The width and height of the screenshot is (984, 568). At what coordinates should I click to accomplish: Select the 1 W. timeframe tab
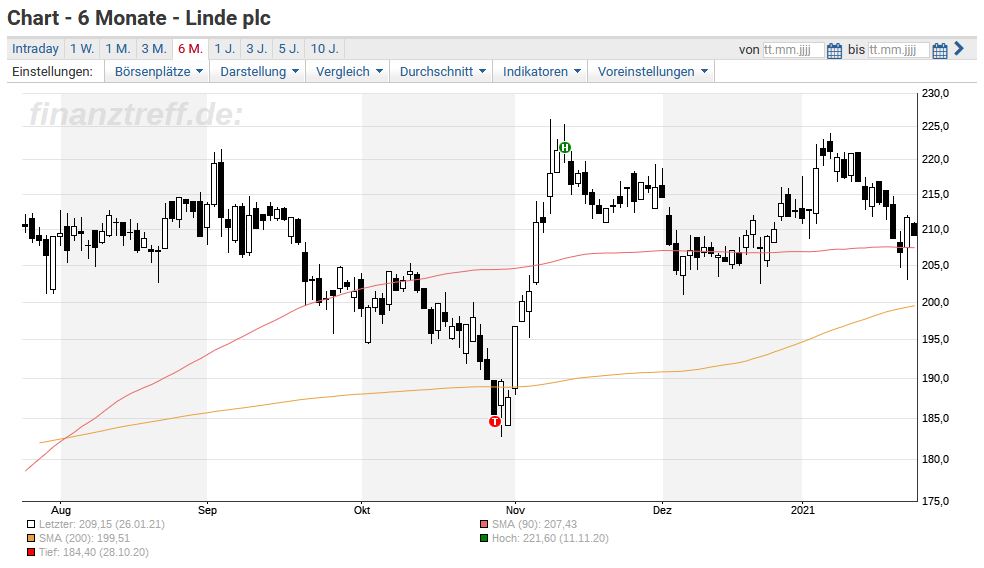(82, 49)
